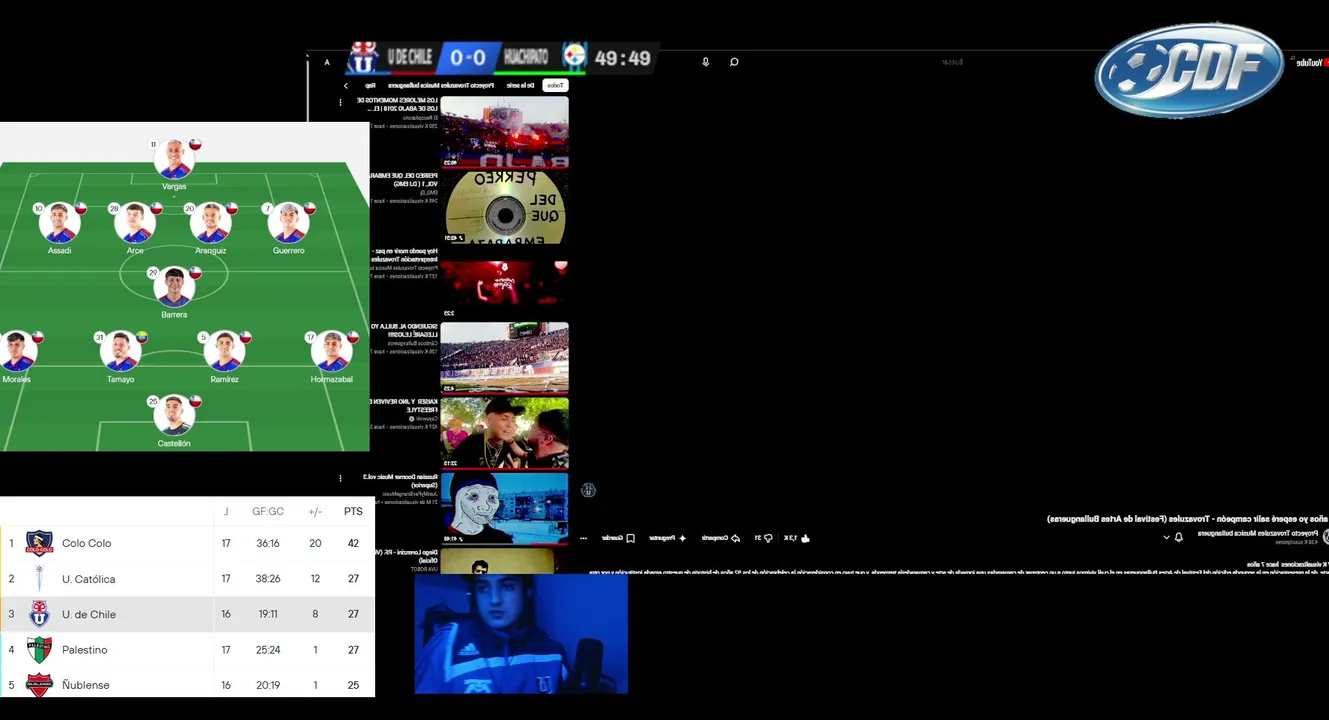Play the Los de Abajo 2018 stadium thumbnail
The width and height of the screenshot is (1329, 720).
pos(505,132)
